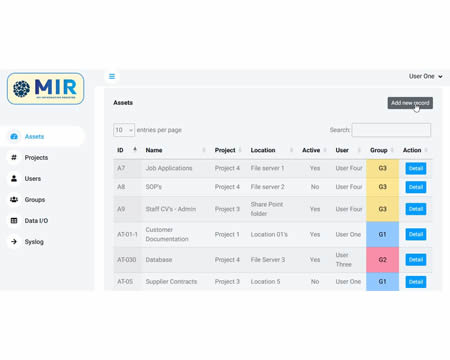Click 'User Three' user cell
The width and height of the screenshot is (450, 360).
[x=344, y=260]
